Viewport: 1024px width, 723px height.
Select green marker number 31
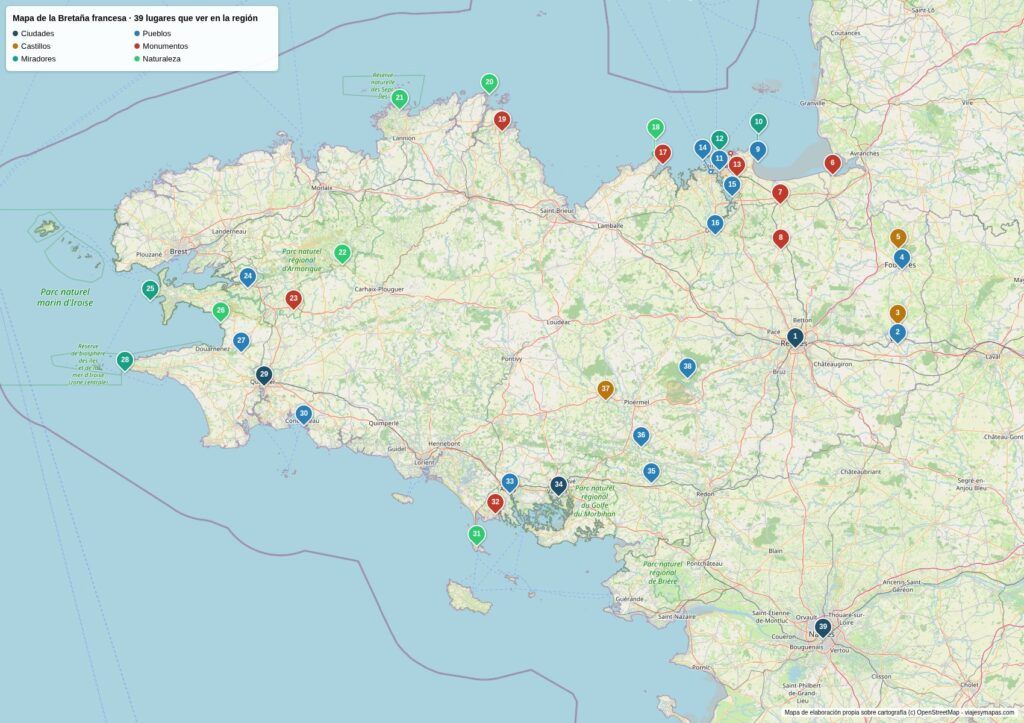[477, 535]
